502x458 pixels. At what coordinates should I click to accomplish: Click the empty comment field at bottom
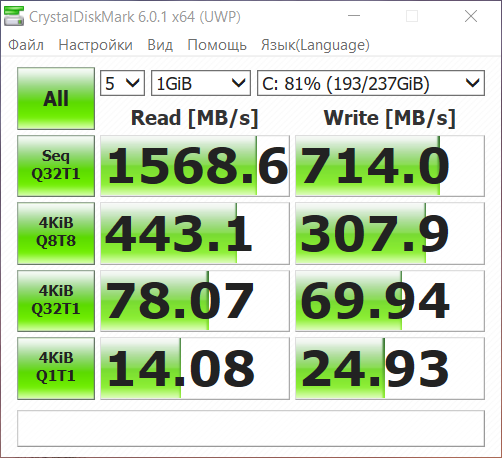point(251,428)
